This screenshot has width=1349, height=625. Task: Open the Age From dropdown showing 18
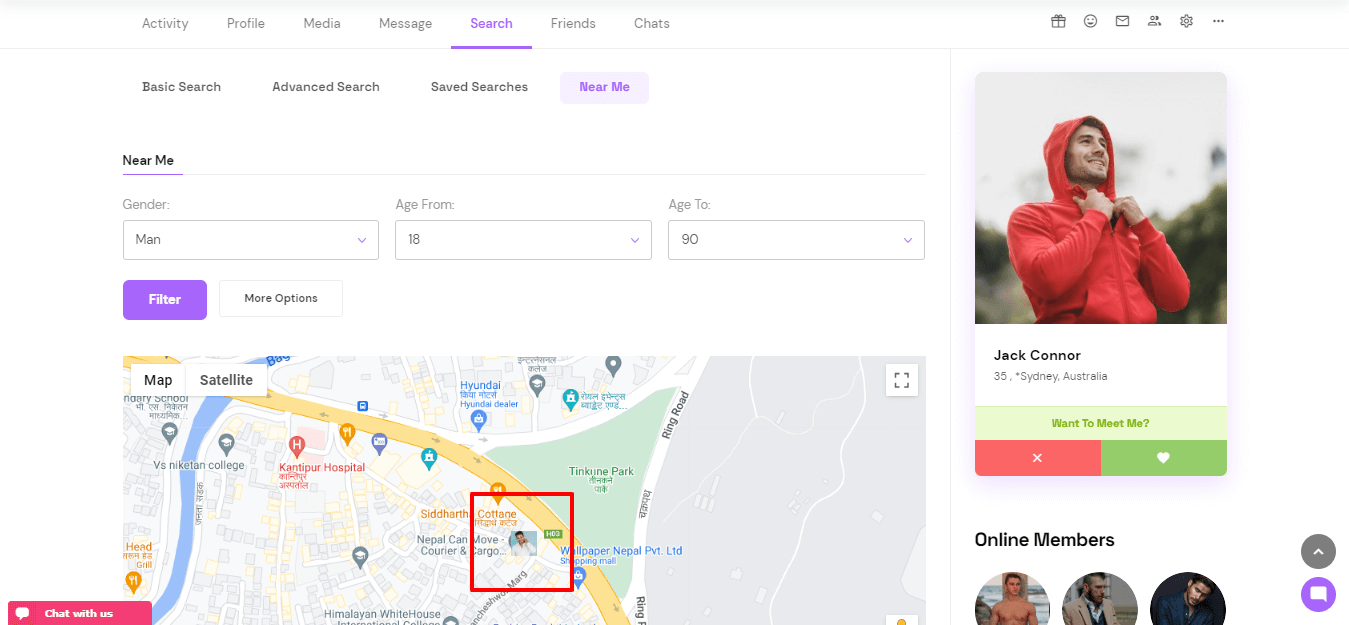click(523, 240)
